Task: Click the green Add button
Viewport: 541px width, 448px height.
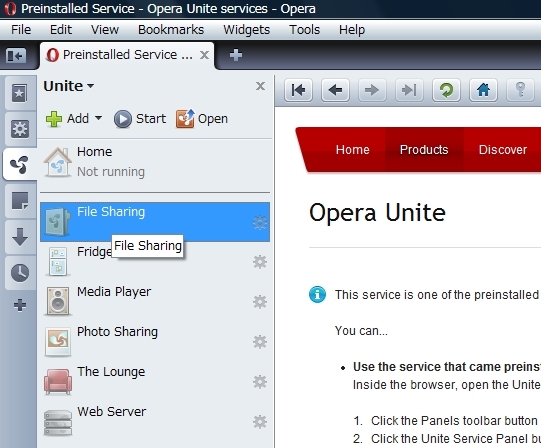Action: point(68,119)
